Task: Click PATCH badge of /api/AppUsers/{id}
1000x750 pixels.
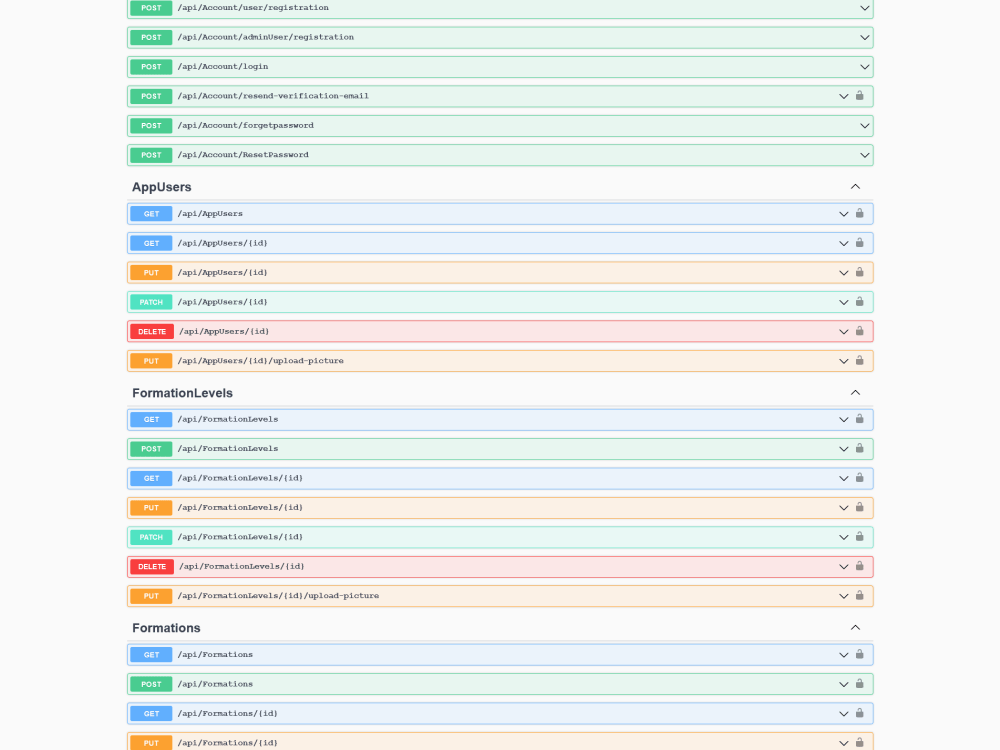Action: (x=151, y=302)
